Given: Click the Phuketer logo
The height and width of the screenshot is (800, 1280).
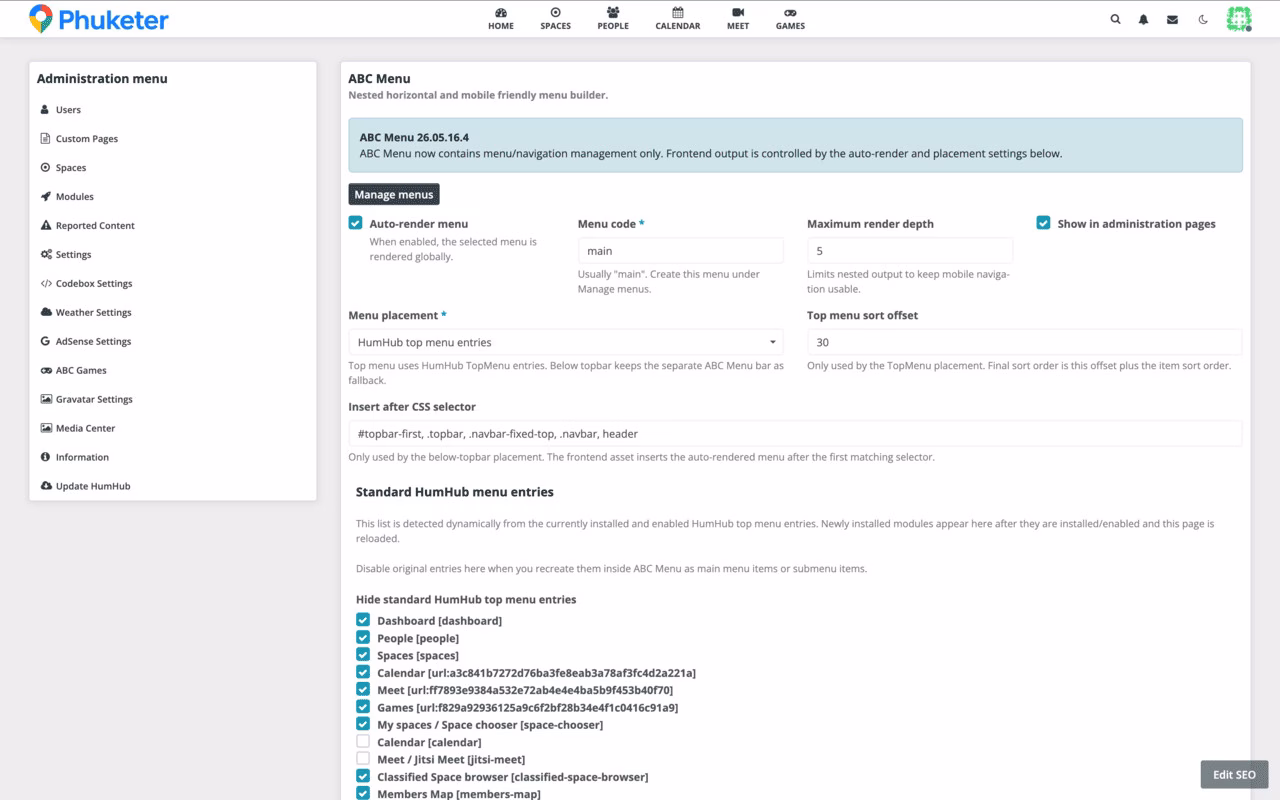Looking at the screenshot, I should pos(98,19).
